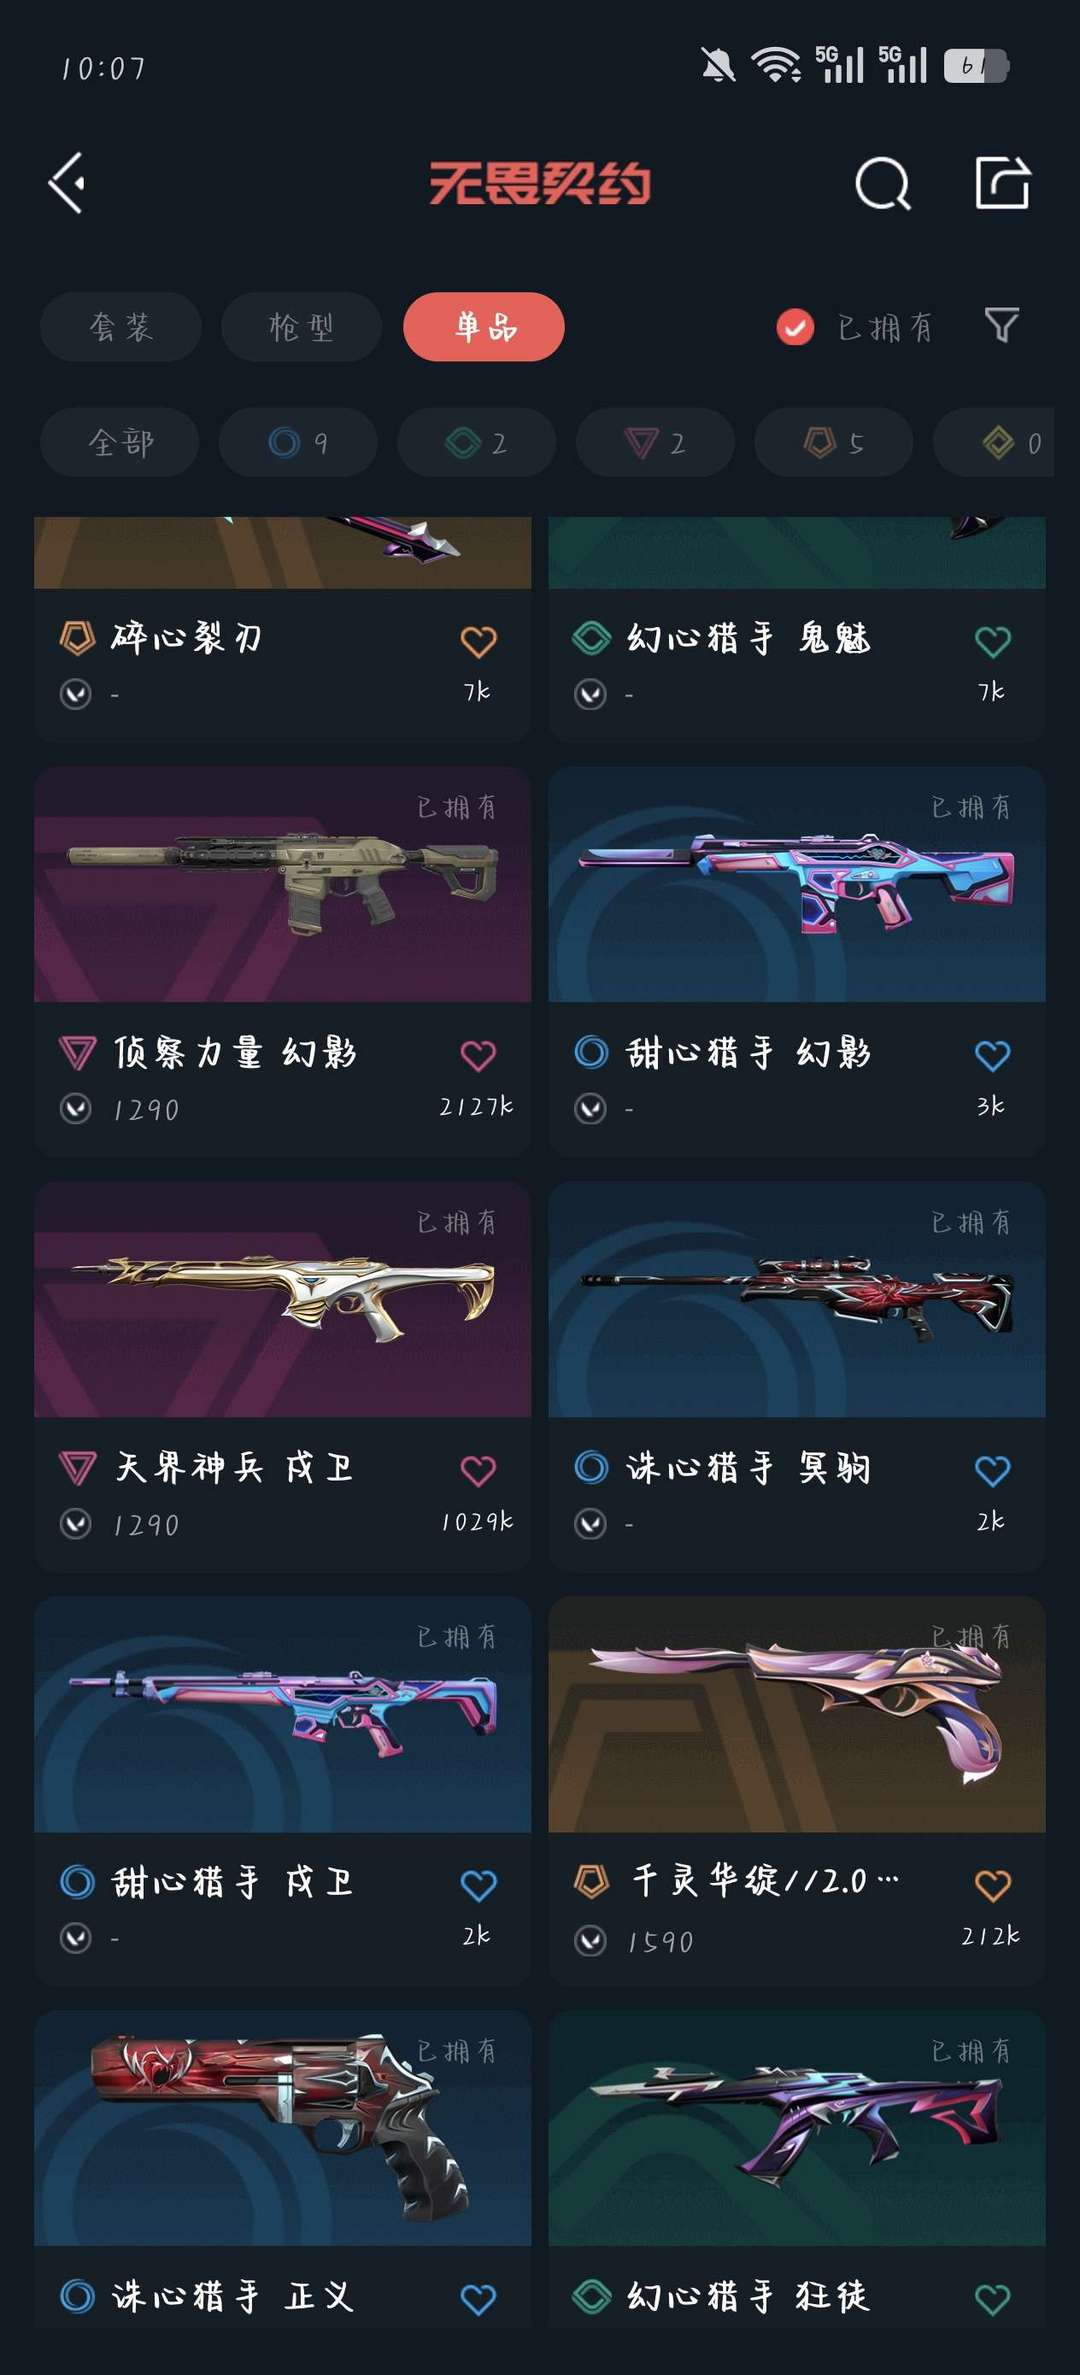Viewport: 1080px width, 2375px height.
Task: Toggle the 已拥有 owned checkbox
Action: (x=795, y=327)
